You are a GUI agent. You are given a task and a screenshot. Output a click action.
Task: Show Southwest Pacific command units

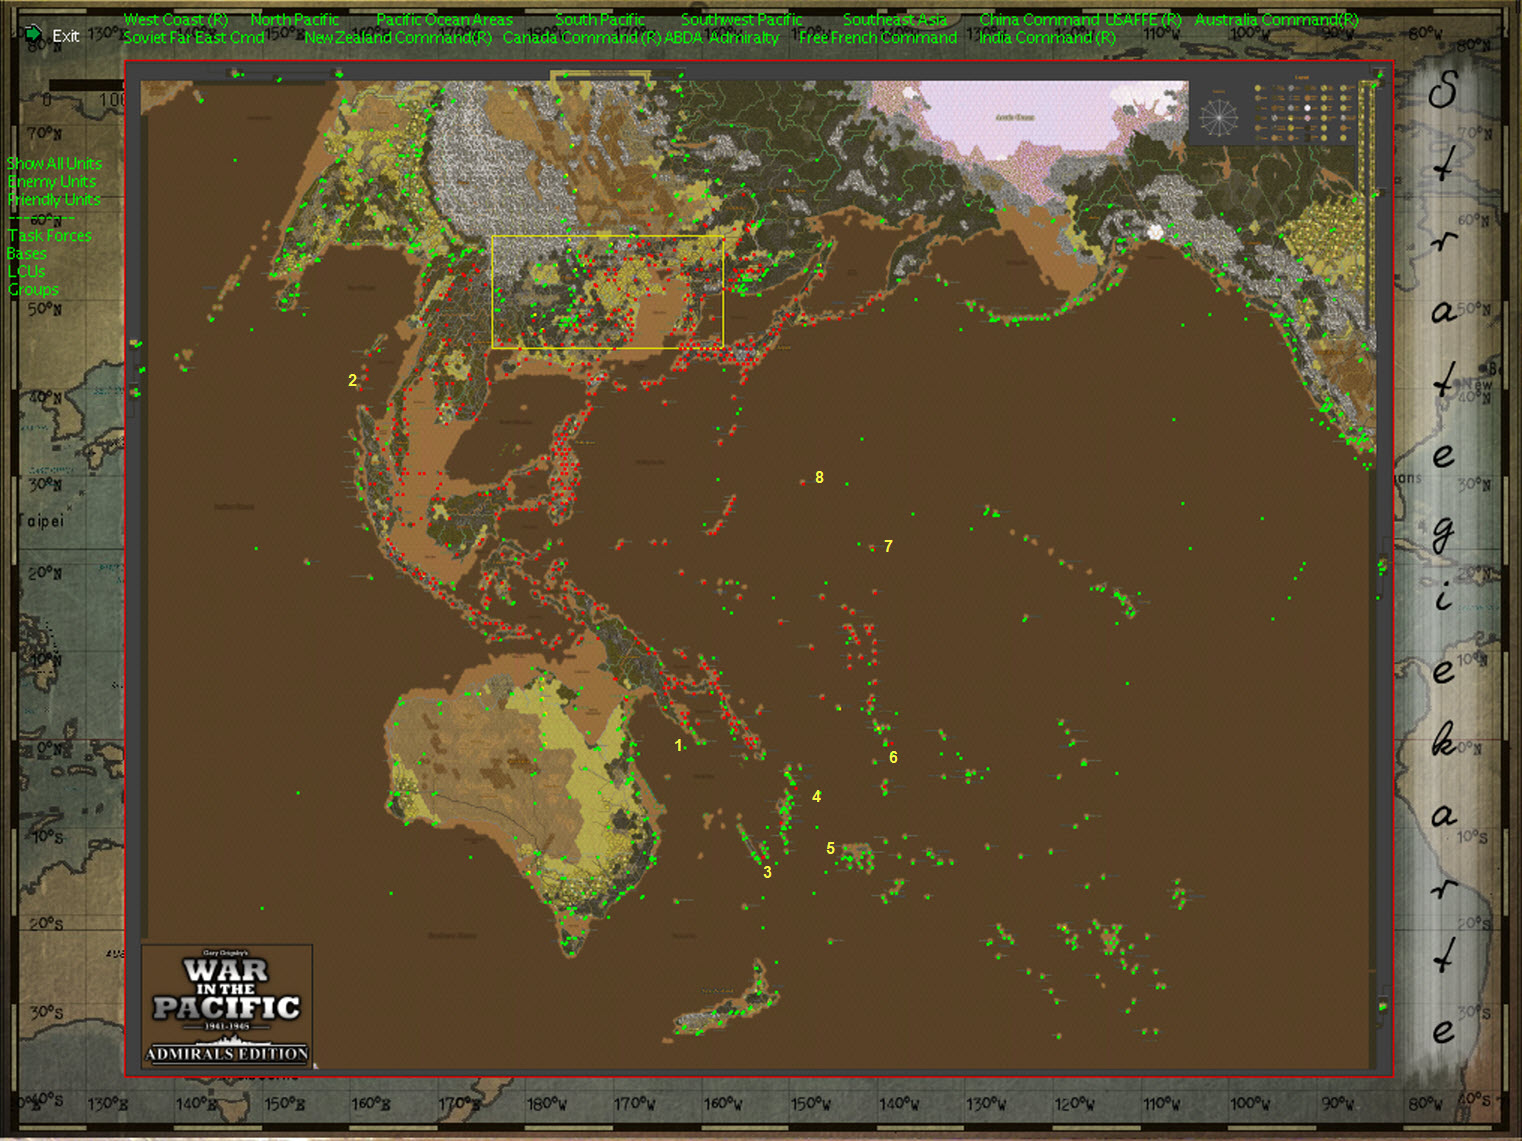point(742,19)
